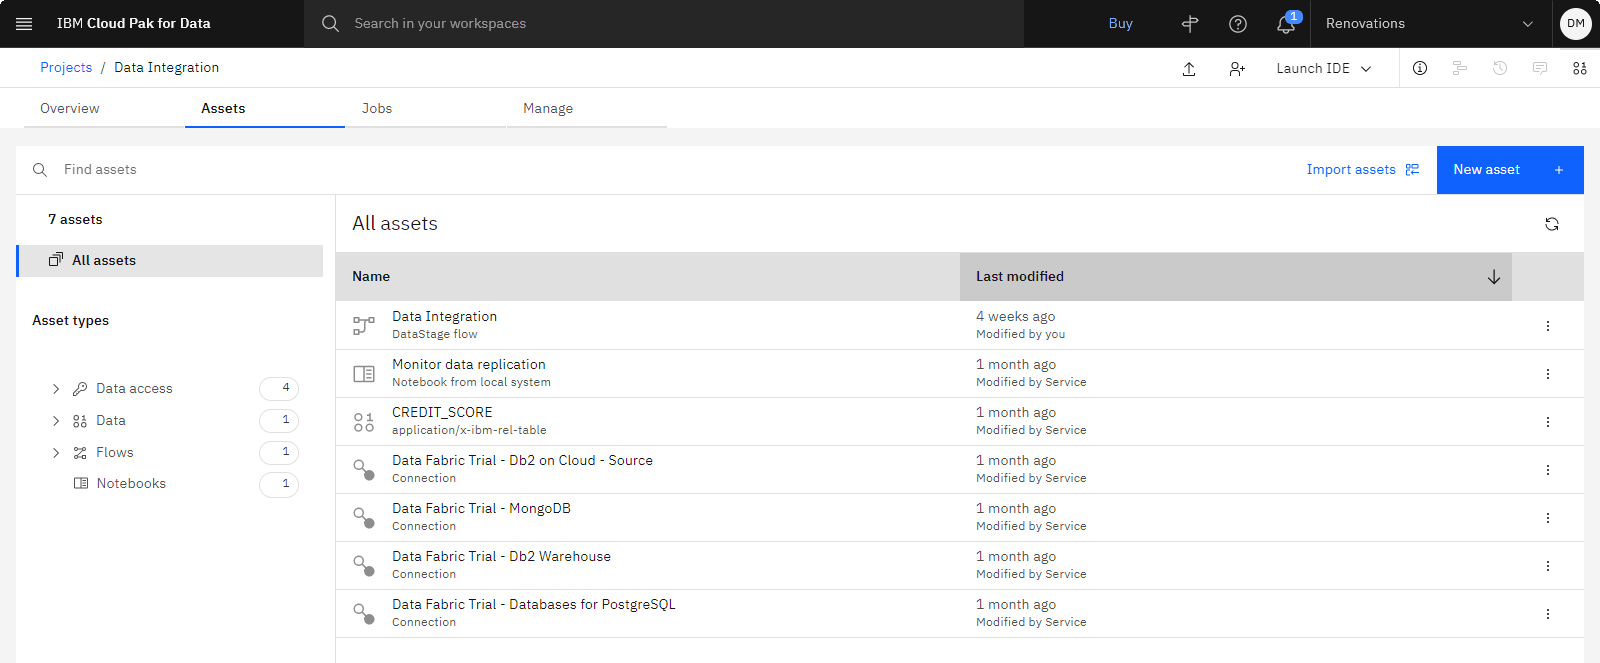The image size is (1600, 663).
Task: Click the notebook icon for Monitor data replication
Action: tap(364, 374)
